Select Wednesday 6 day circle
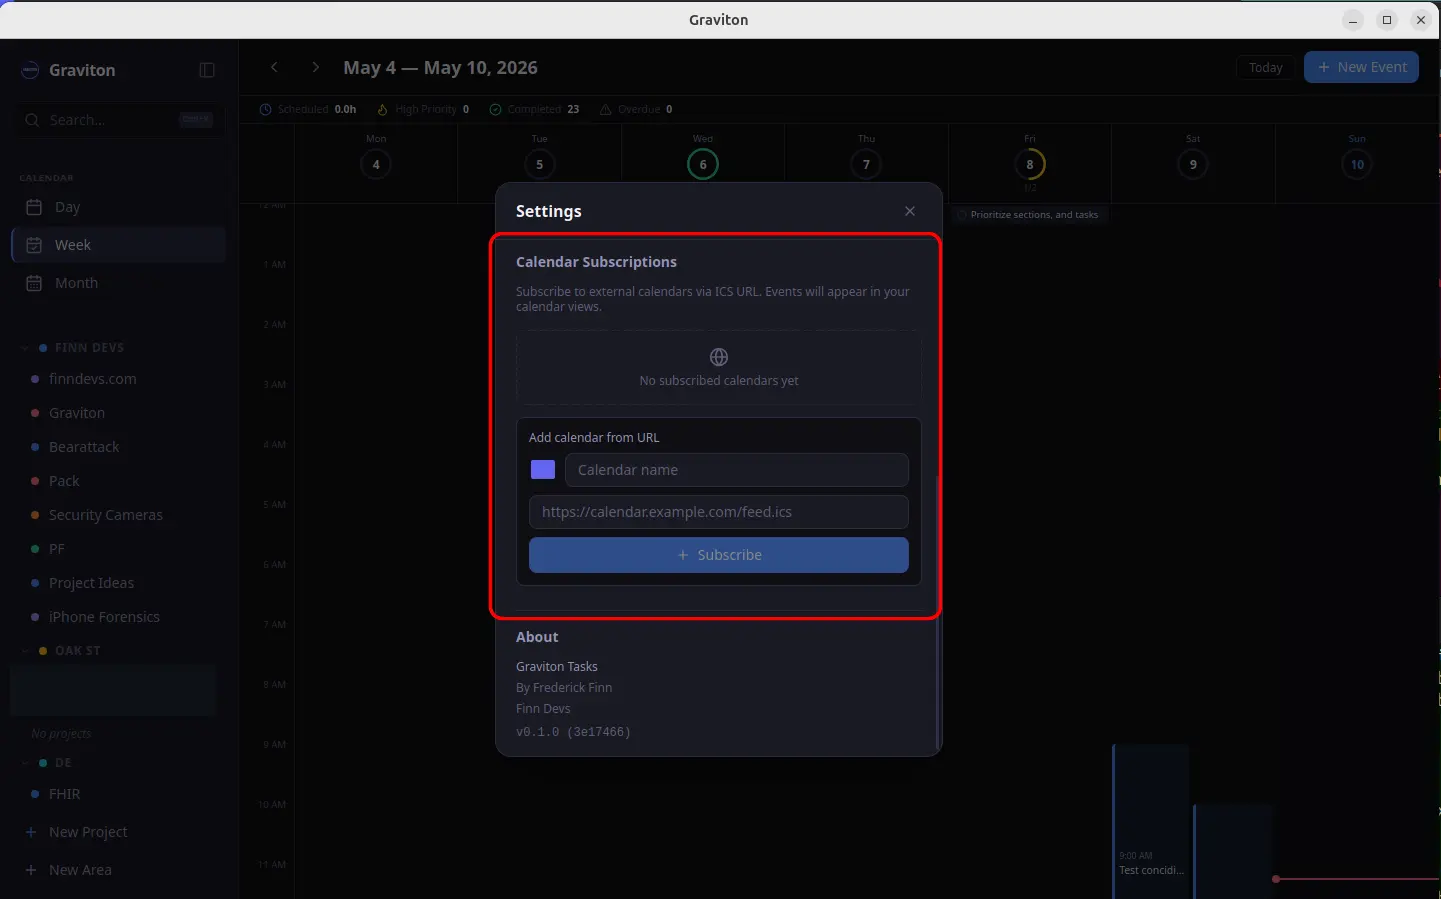 703,164
